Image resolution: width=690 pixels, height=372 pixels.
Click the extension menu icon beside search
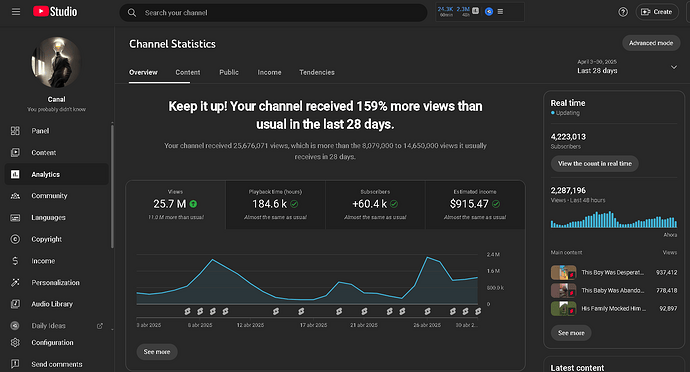pos(500,11)
